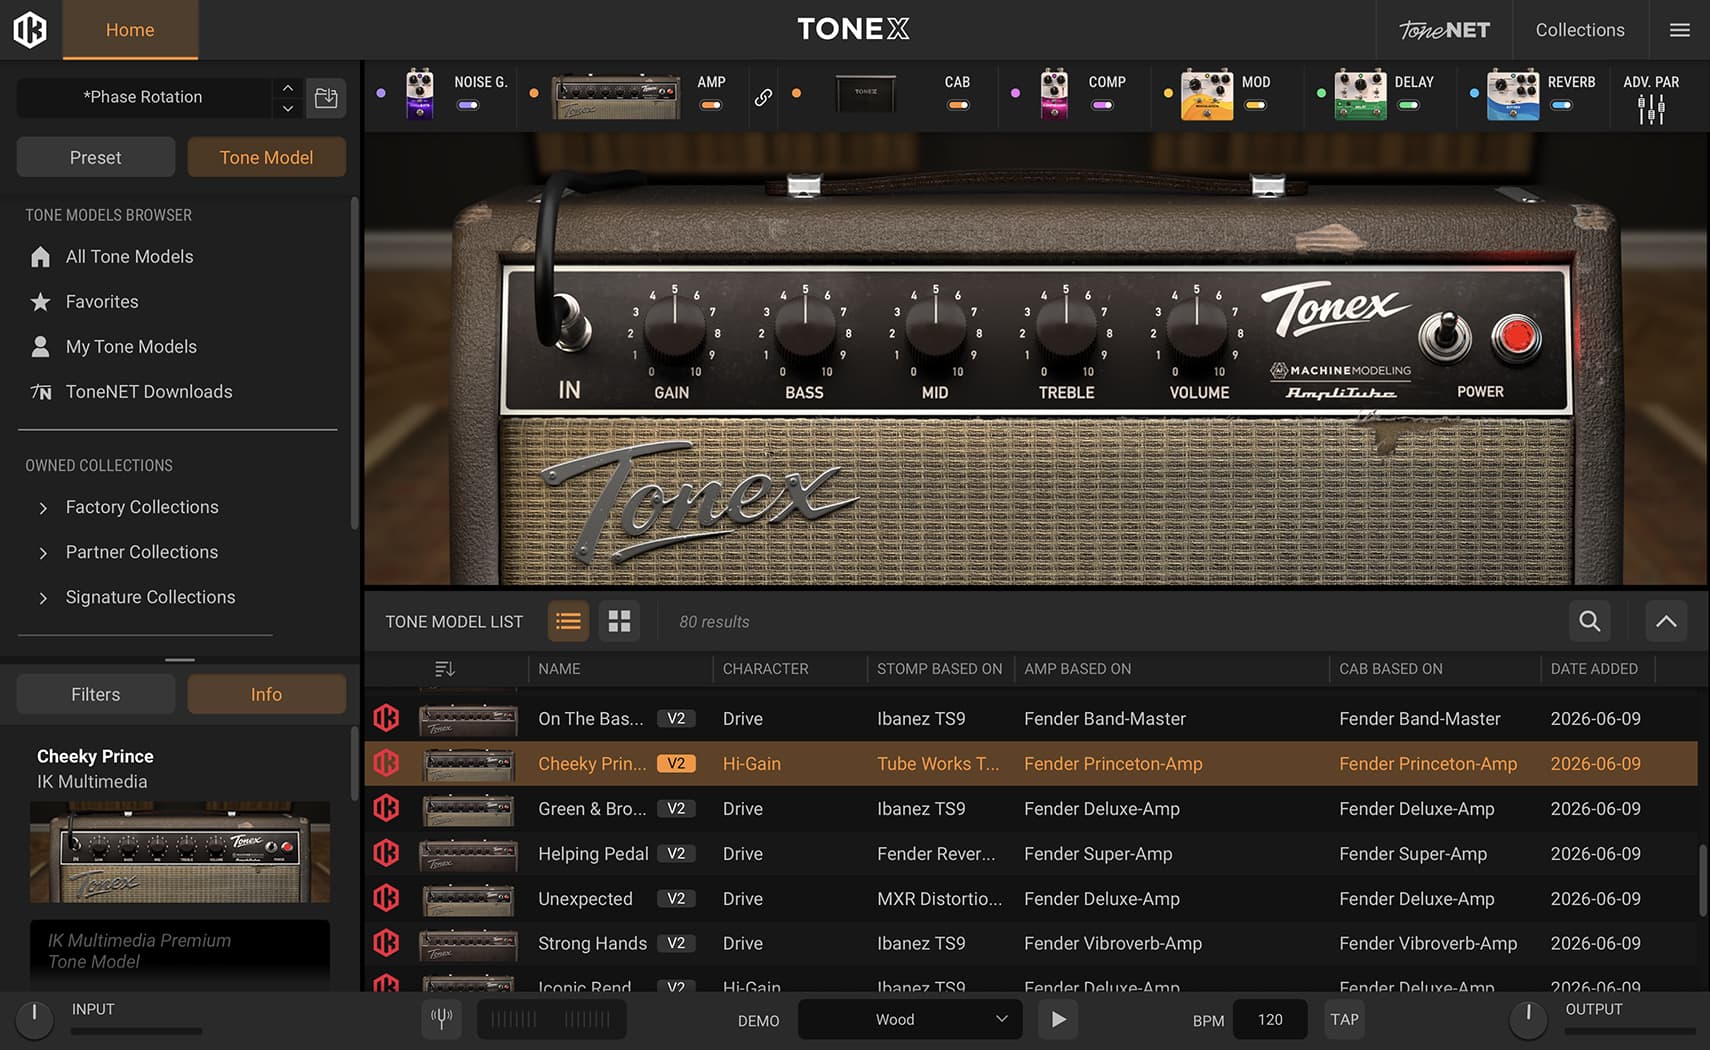Click the OUTPUT level knob
Screen dimensions: 1710x1050
pos(1528,1020)
